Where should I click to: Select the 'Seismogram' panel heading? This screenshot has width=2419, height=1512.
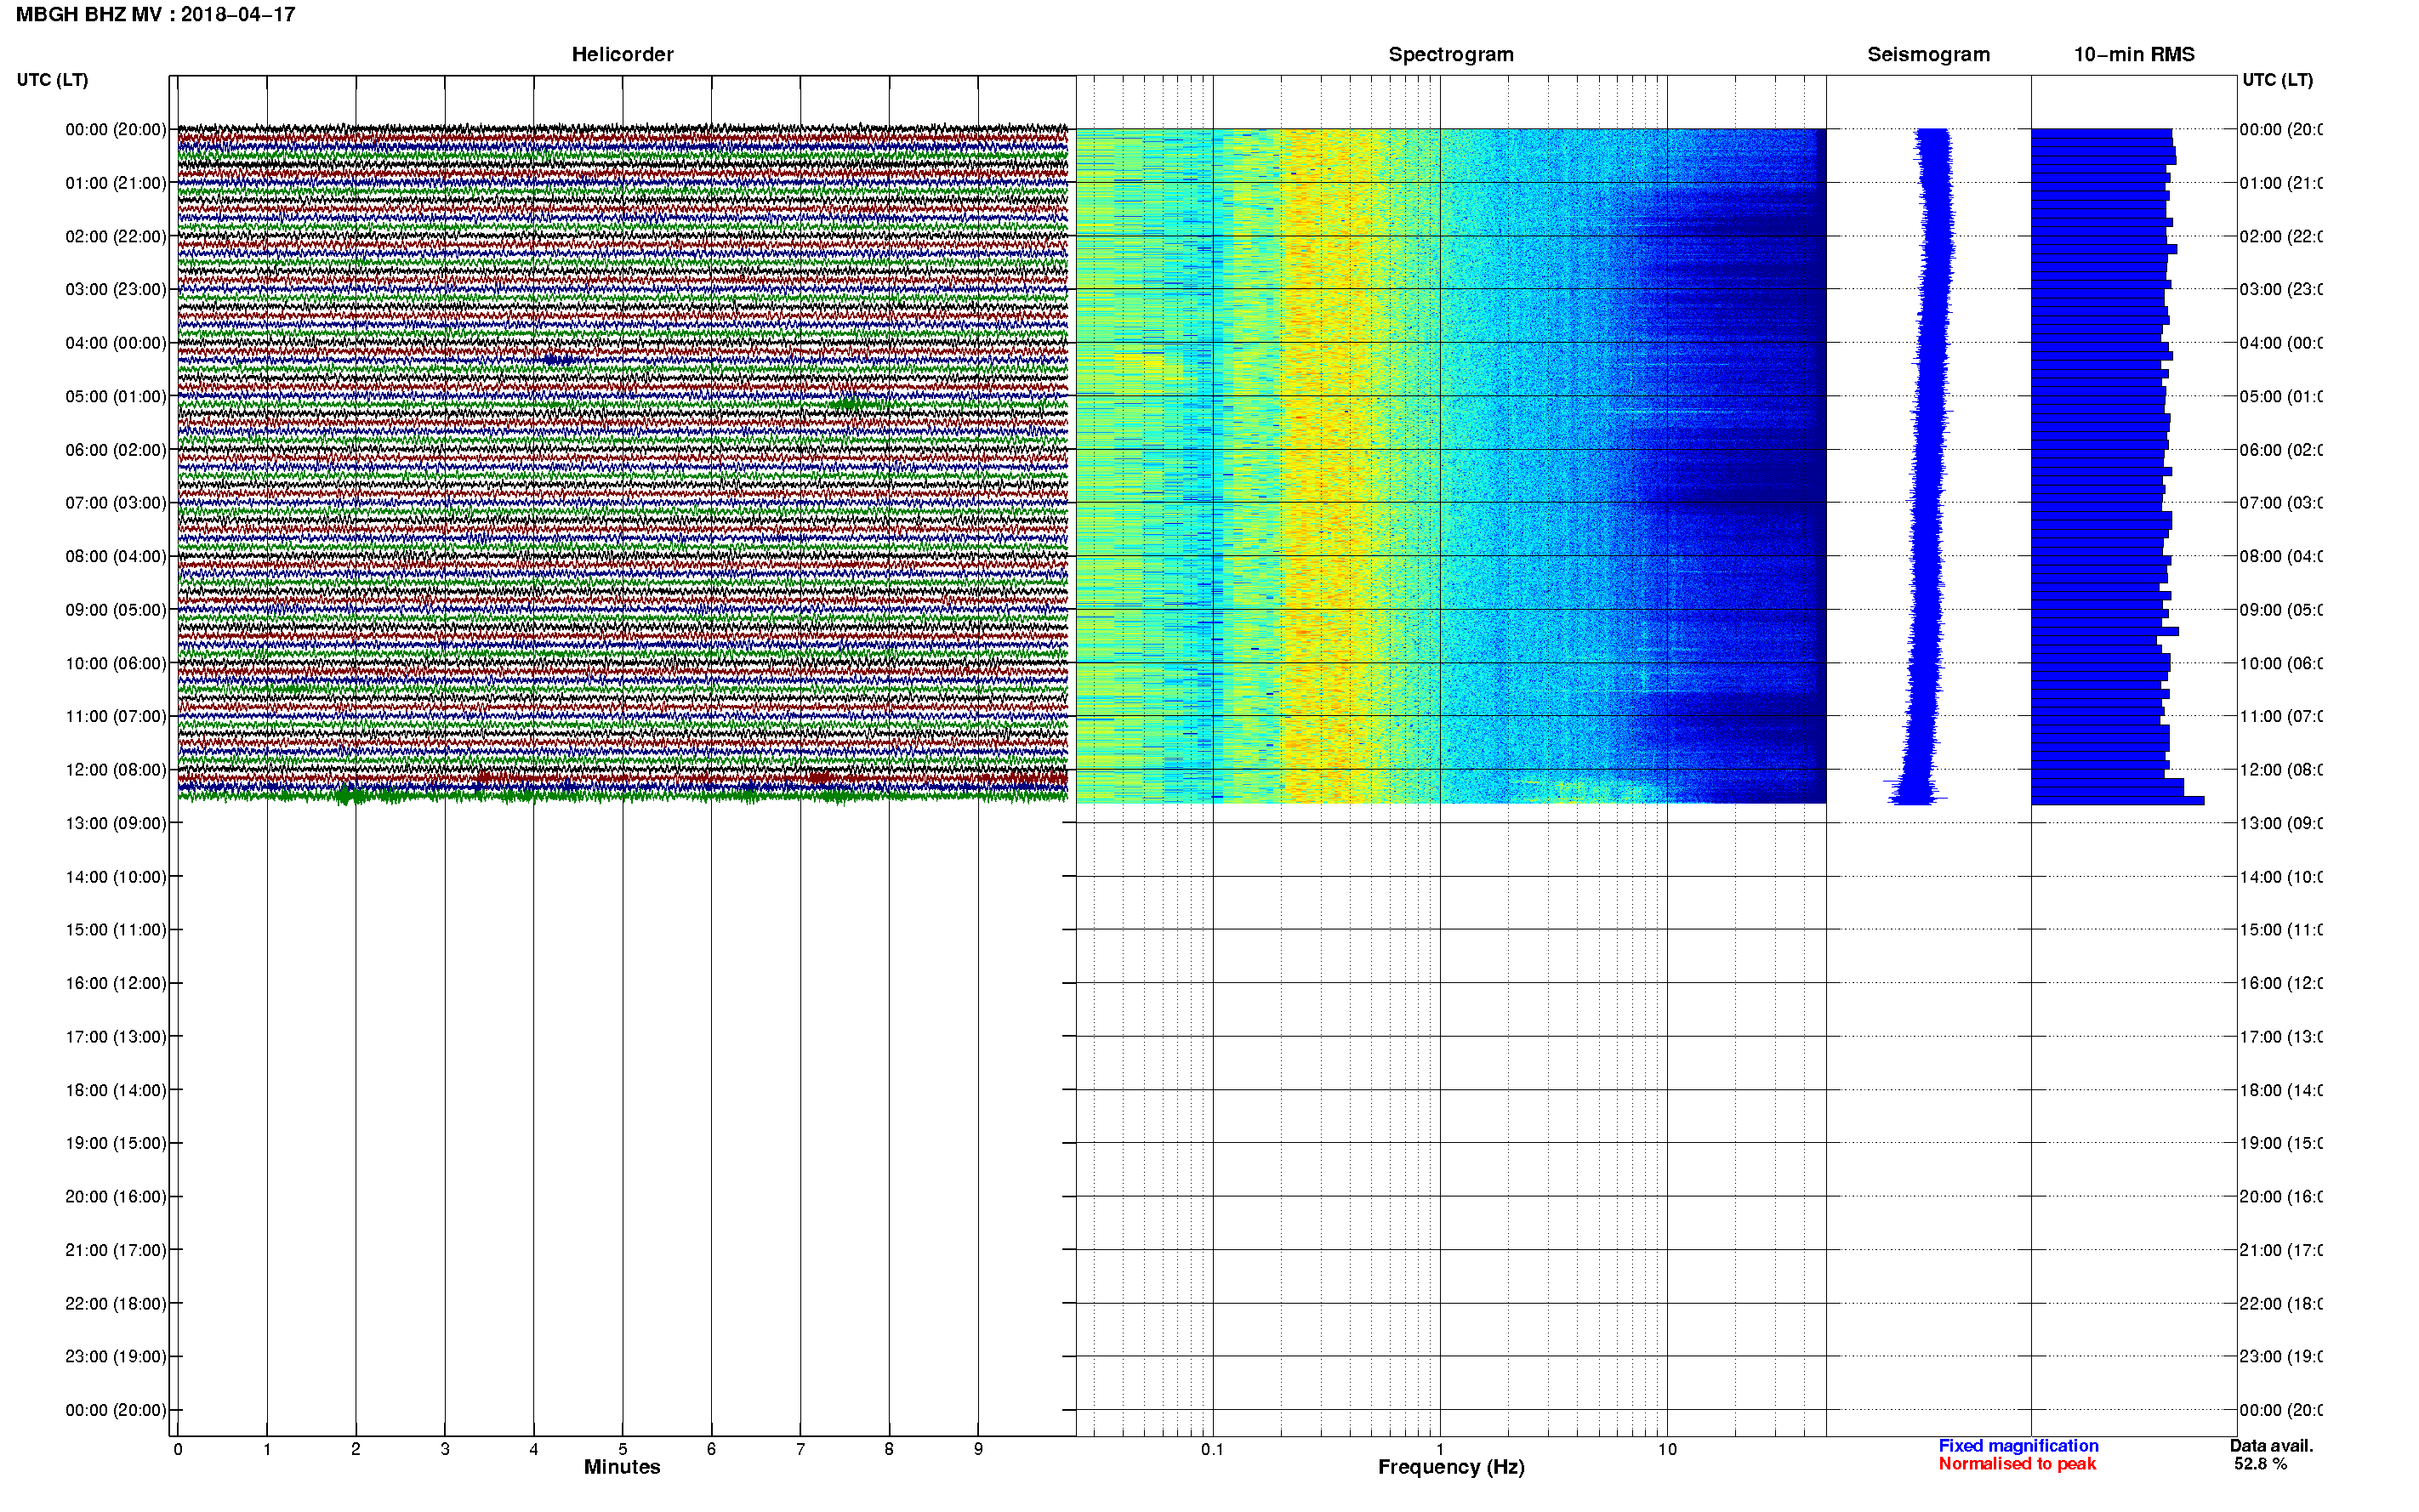click(x=1928, y=55)
